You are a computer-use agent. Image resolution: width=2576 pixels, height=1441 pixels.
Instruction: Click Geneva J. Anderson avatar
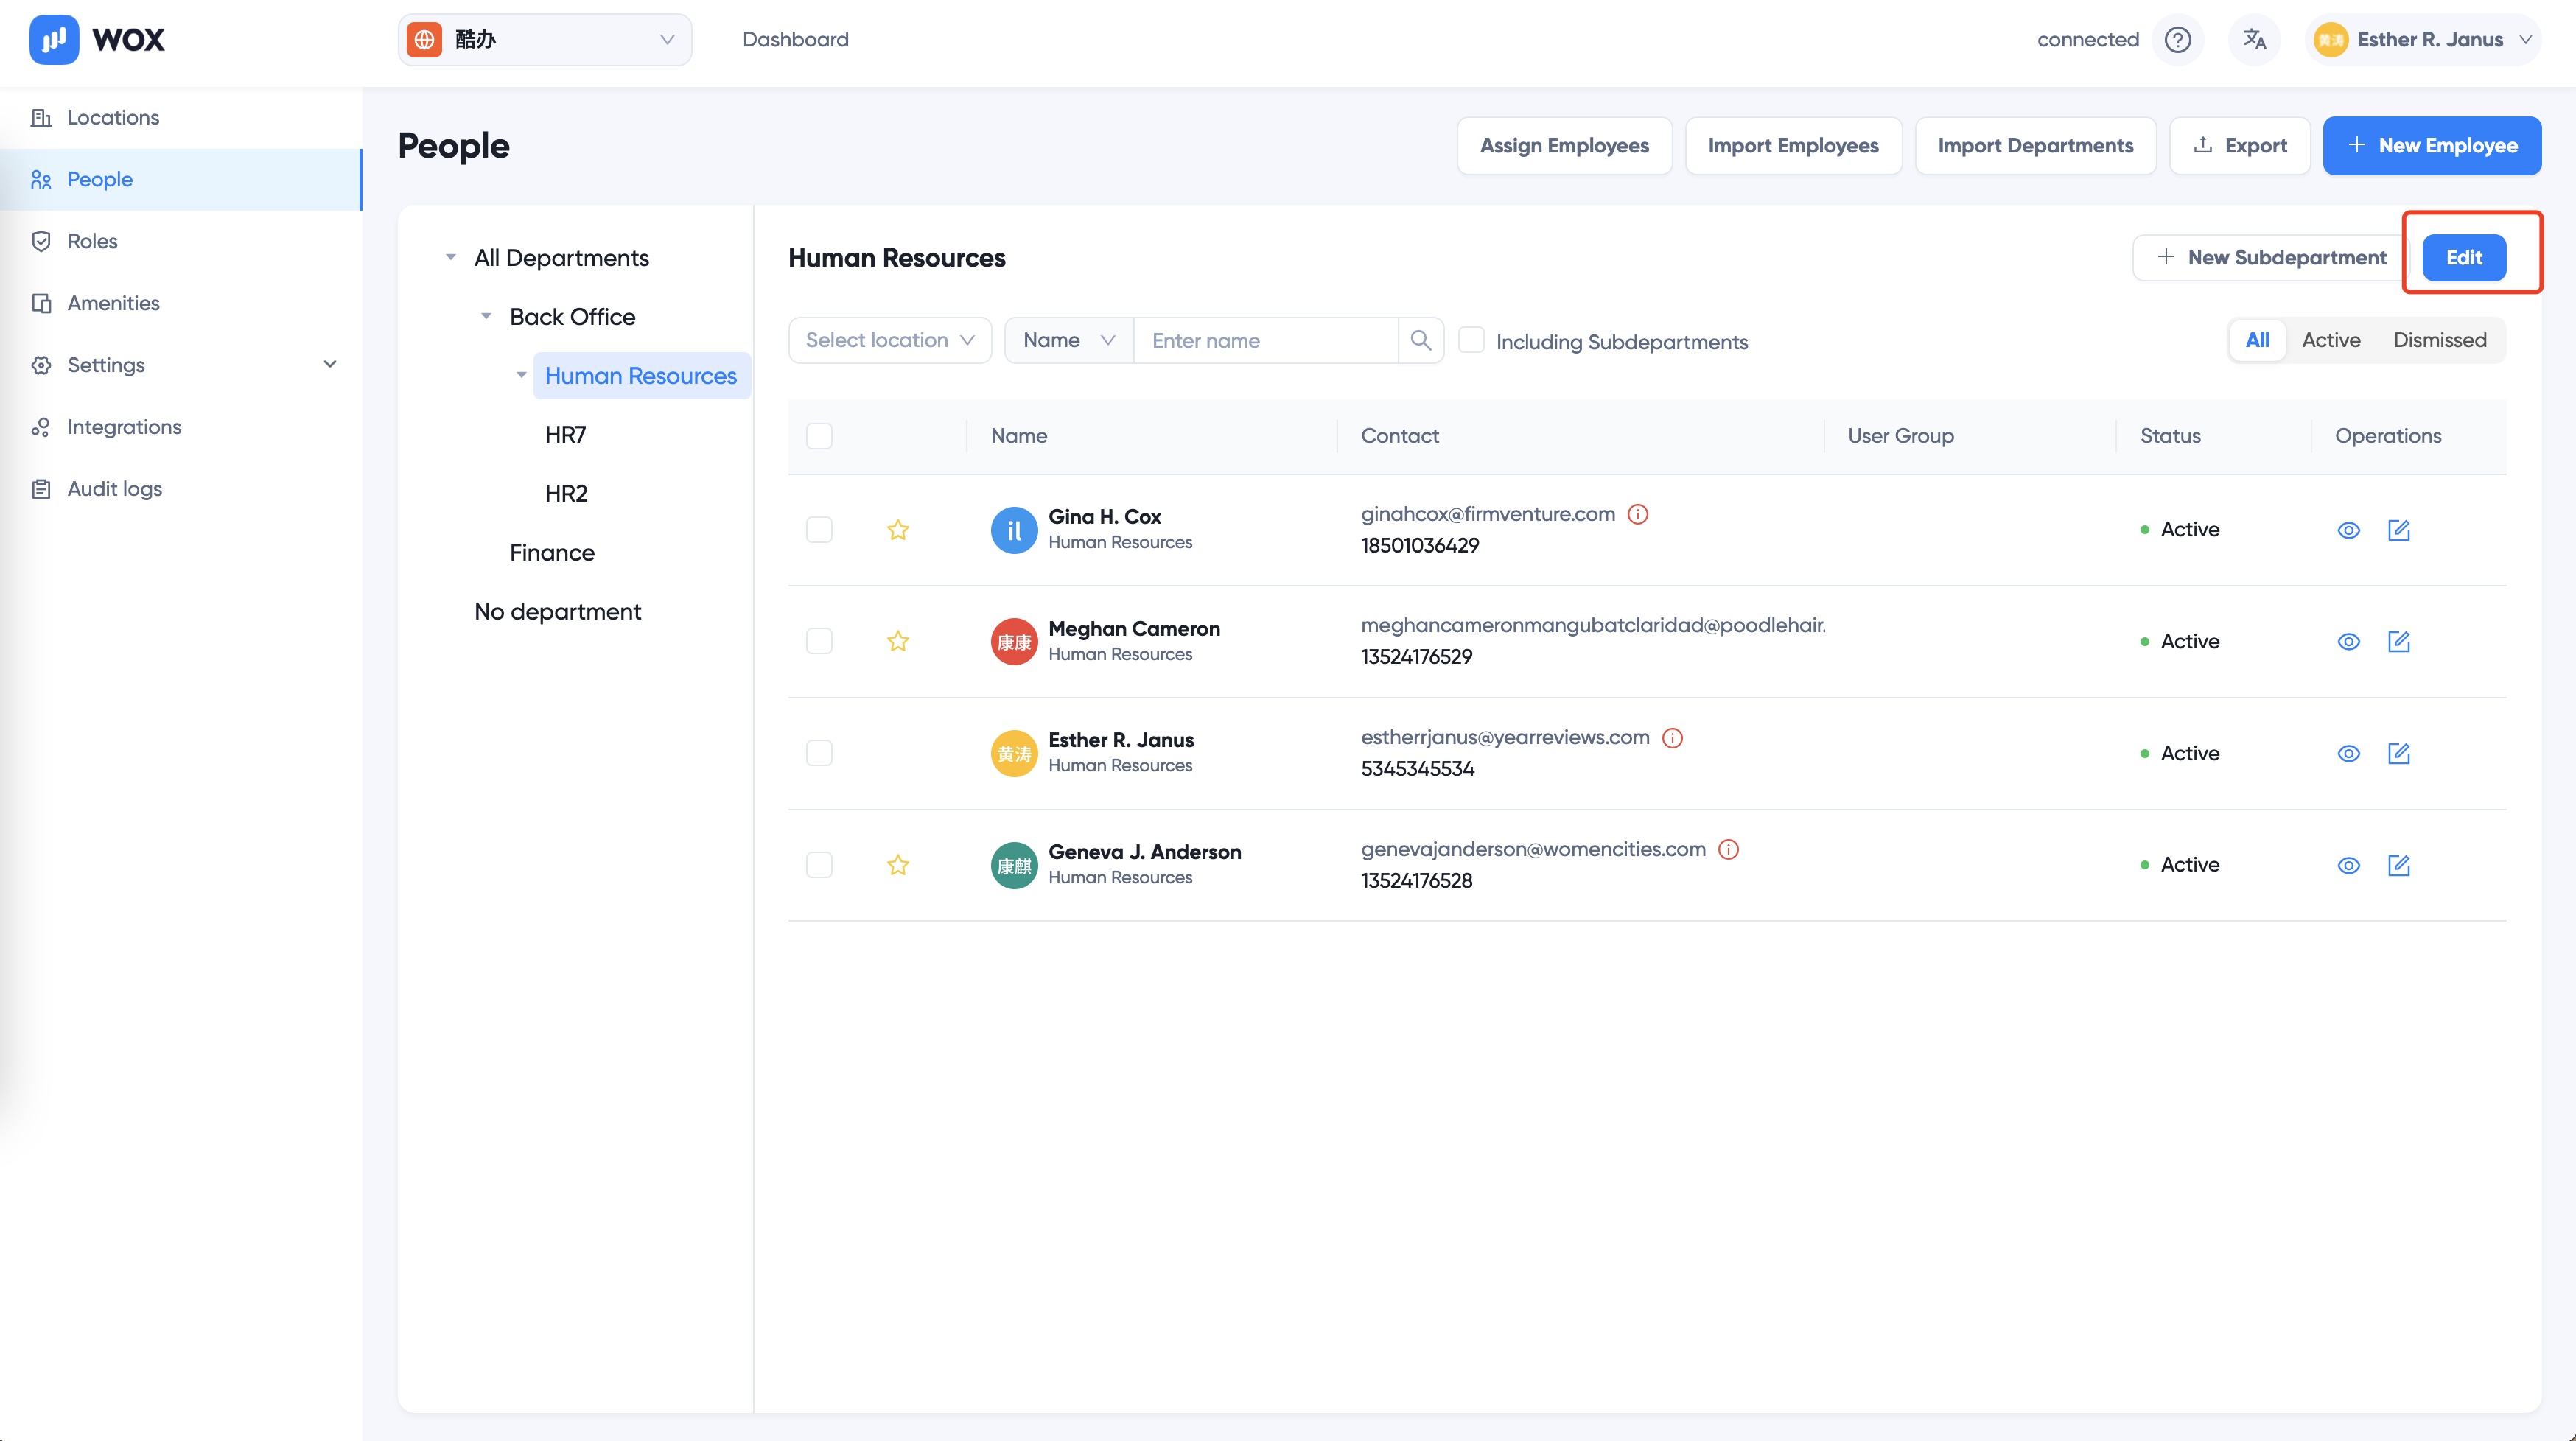pos(1014,865)
